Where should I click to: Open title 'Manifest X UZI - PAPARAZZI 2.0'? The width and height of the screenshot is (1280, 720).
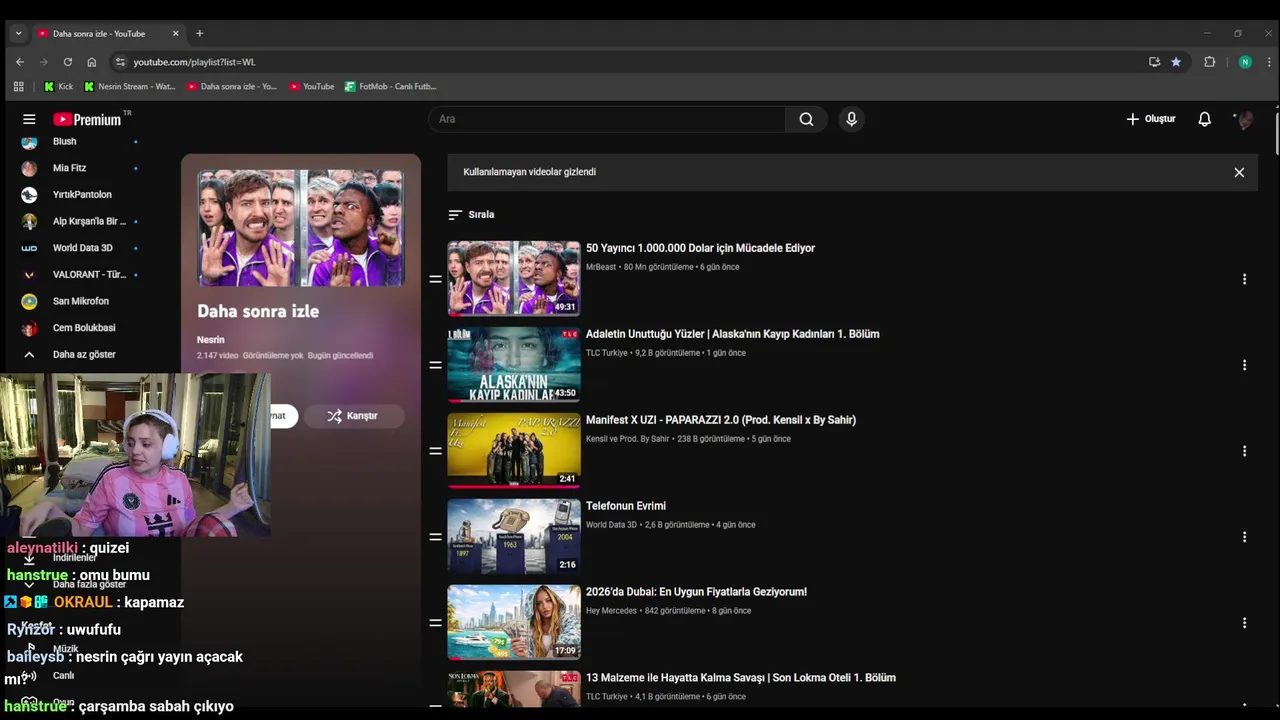pos(721,420)
